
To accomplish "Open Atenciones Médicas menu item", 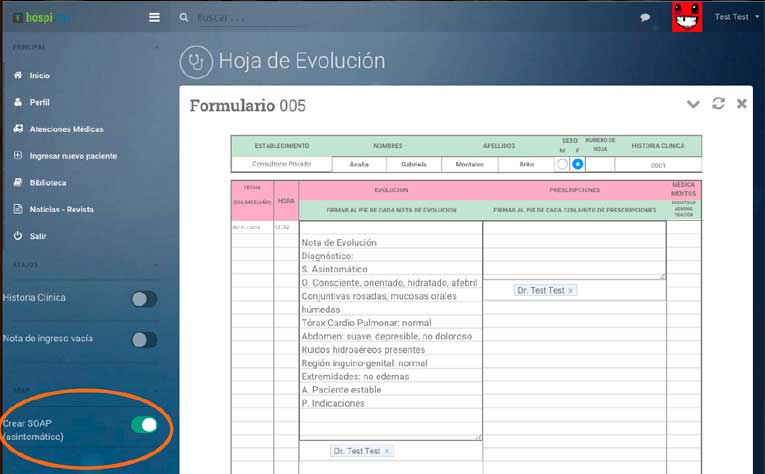I will [x=66, y=129].
